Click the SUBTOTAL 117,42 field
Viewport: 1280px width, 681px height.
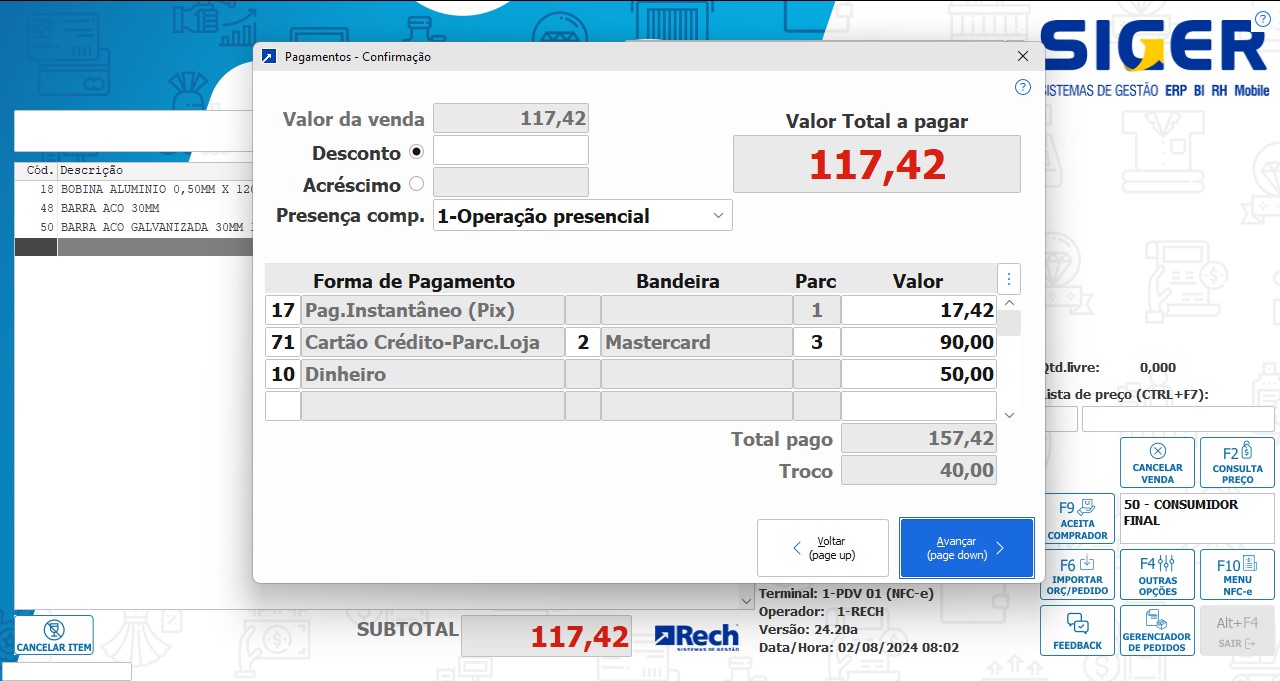click(547, 636)
